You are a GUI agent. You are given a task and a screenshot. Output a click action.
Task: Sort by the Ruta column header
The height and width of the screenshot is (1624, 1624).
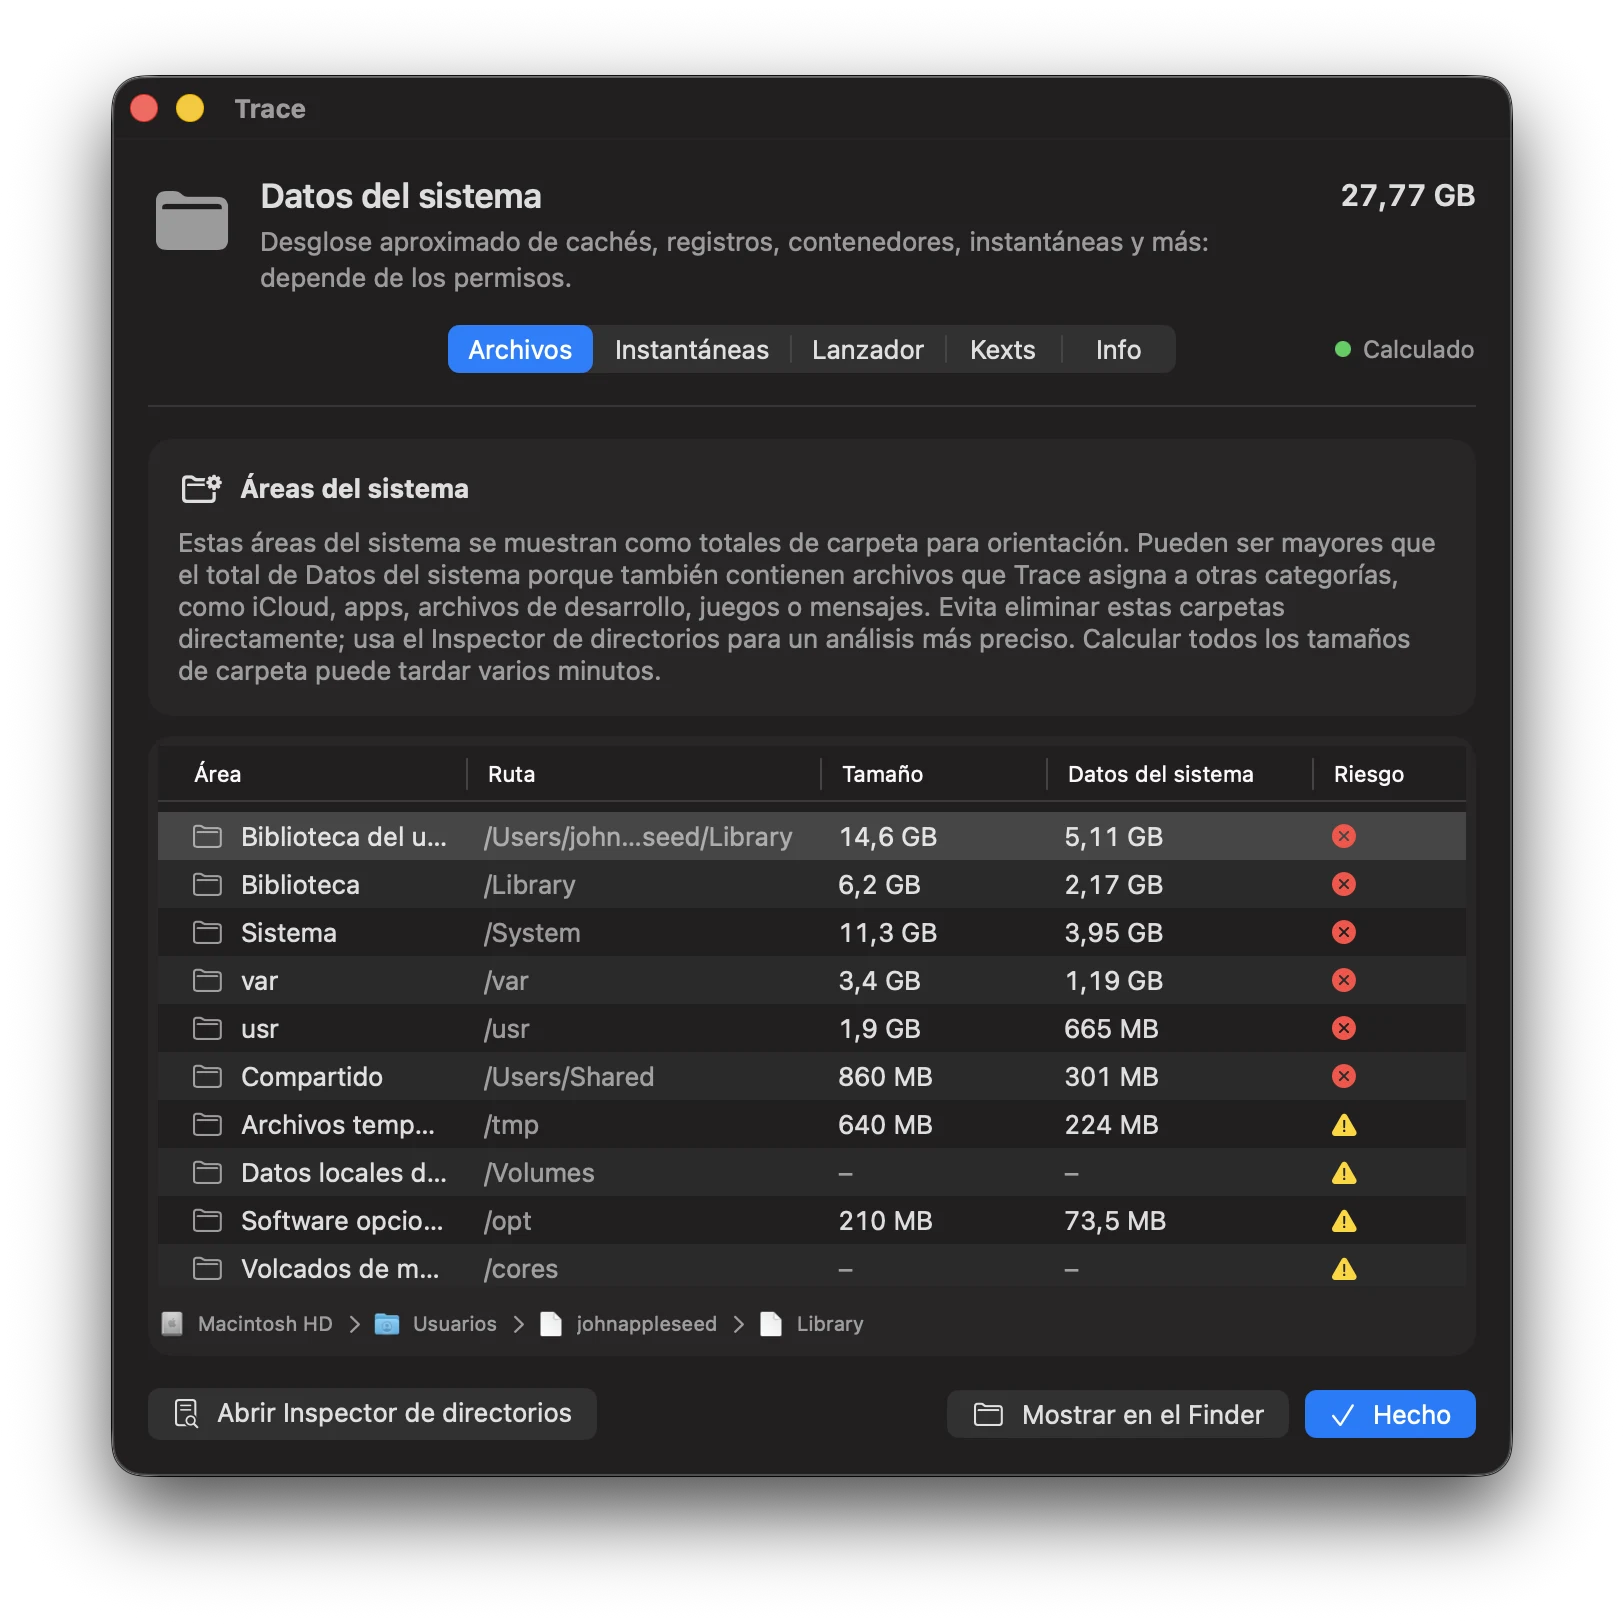[511, 774]
